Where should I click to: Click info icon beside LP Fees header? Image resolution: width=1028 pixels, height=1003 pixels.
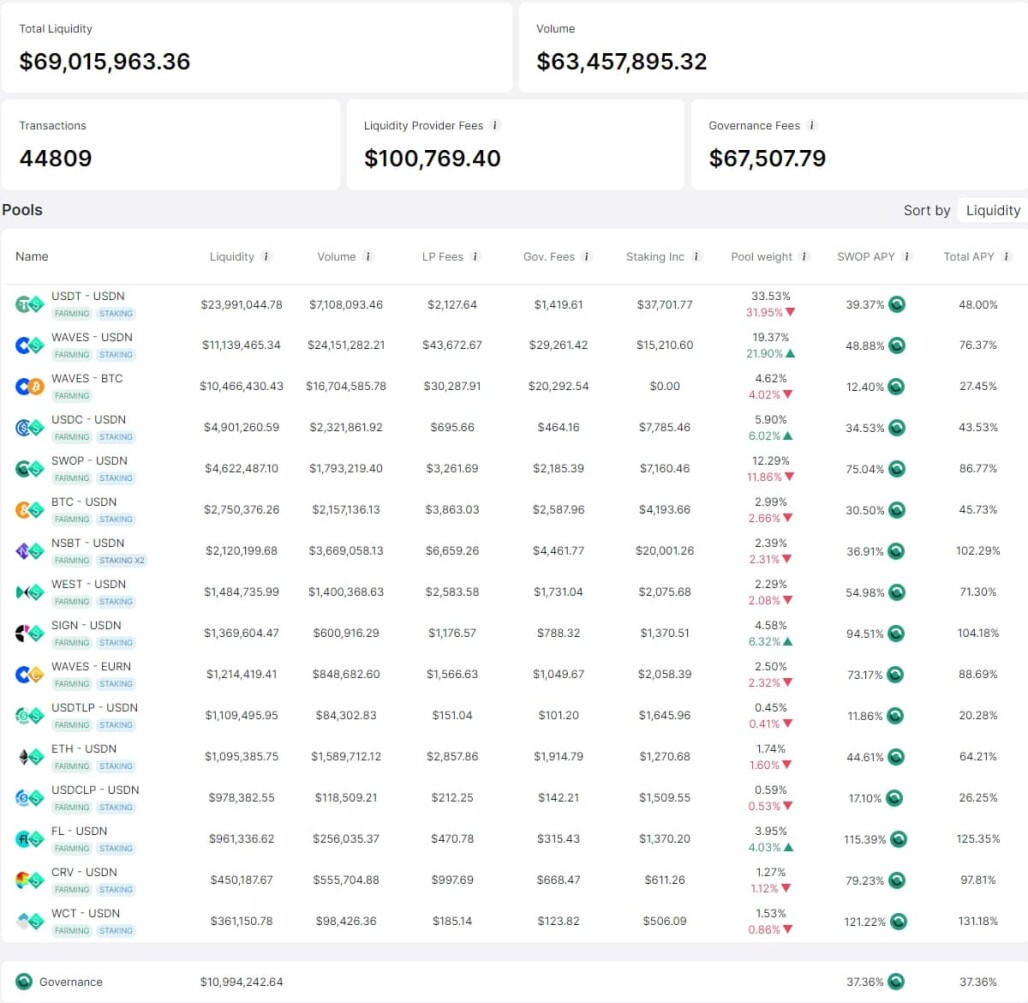point(475,256)
